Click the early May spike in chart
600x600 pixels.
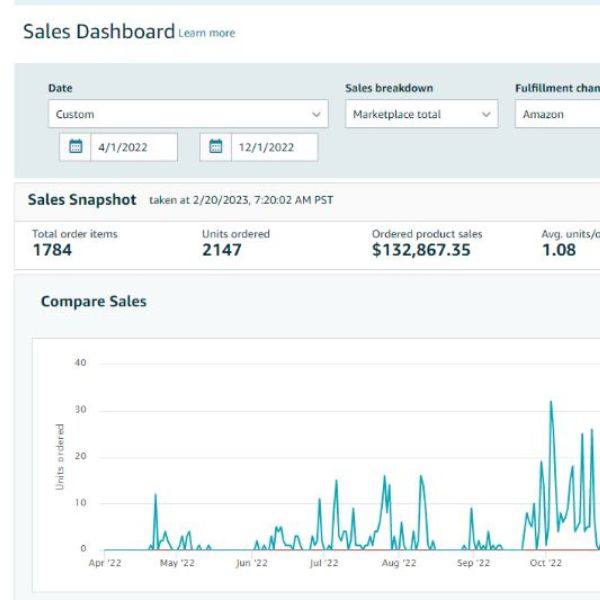click(x=156, y=496)
